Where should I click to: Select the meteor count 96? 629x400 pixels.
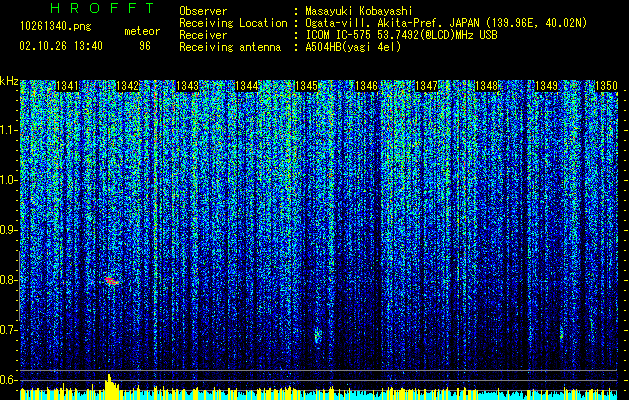[145, 46]
